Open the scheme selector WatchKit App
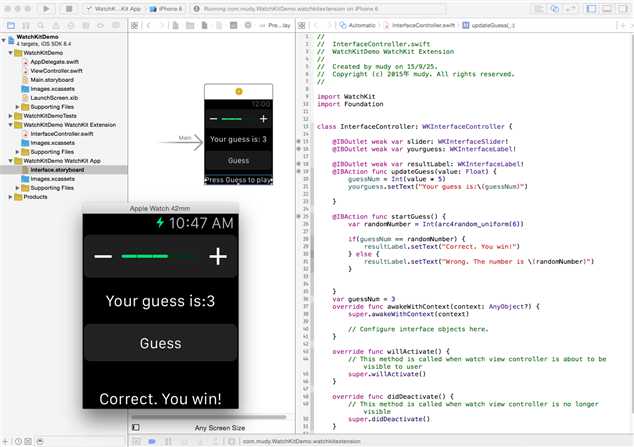 tap(113, 8)
